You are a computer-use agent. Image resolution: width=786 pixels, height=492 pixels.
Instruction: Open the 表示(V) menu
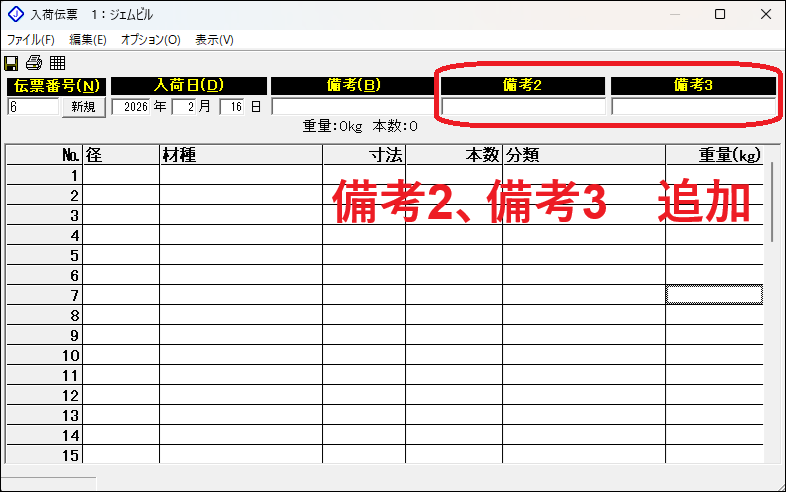[214, 40]
